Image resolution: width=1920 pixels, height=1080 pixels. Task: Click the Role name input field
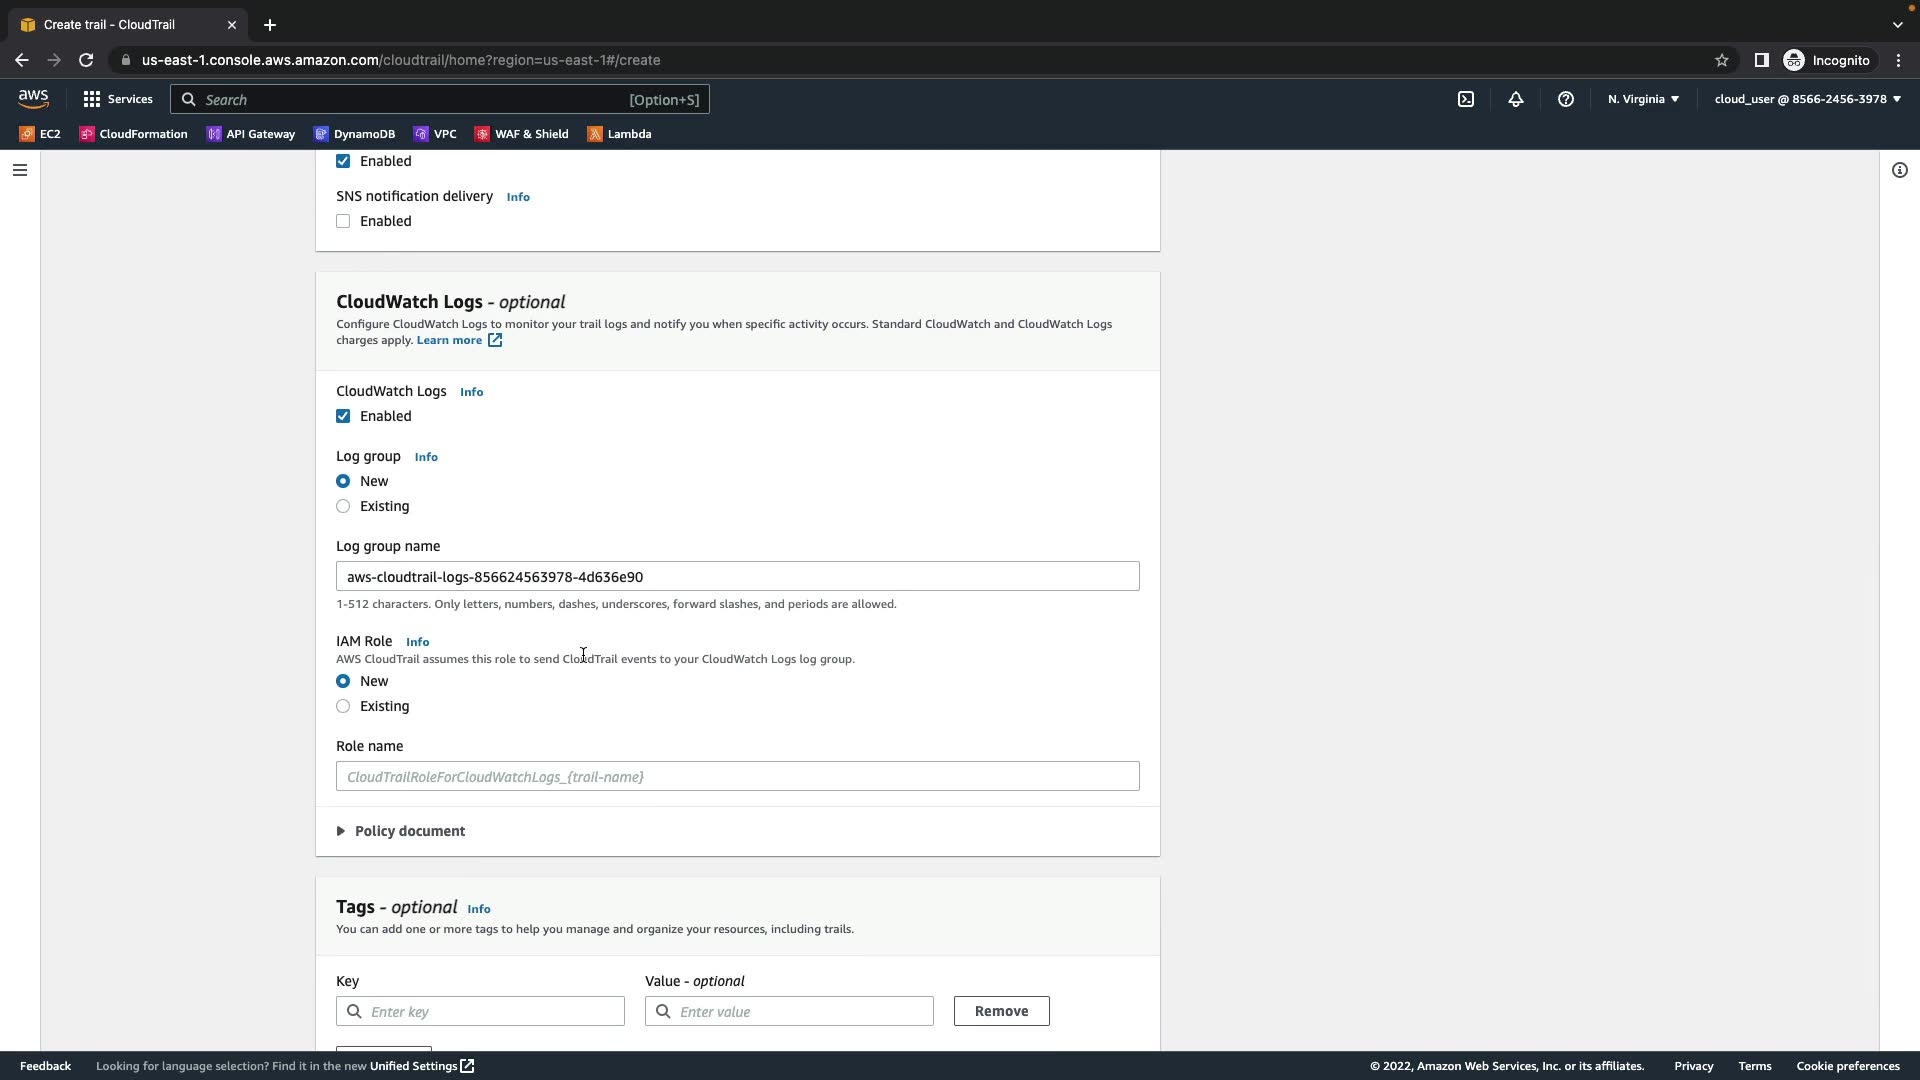(737, 776)
